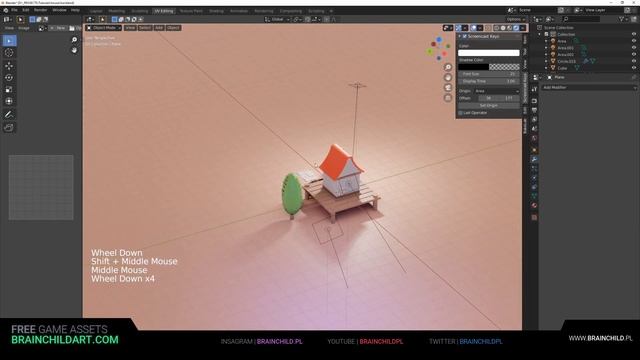This screenshot has width=640, height=360.
Task: Select the Scale tool in left toolbar
Action: [9, 89]
